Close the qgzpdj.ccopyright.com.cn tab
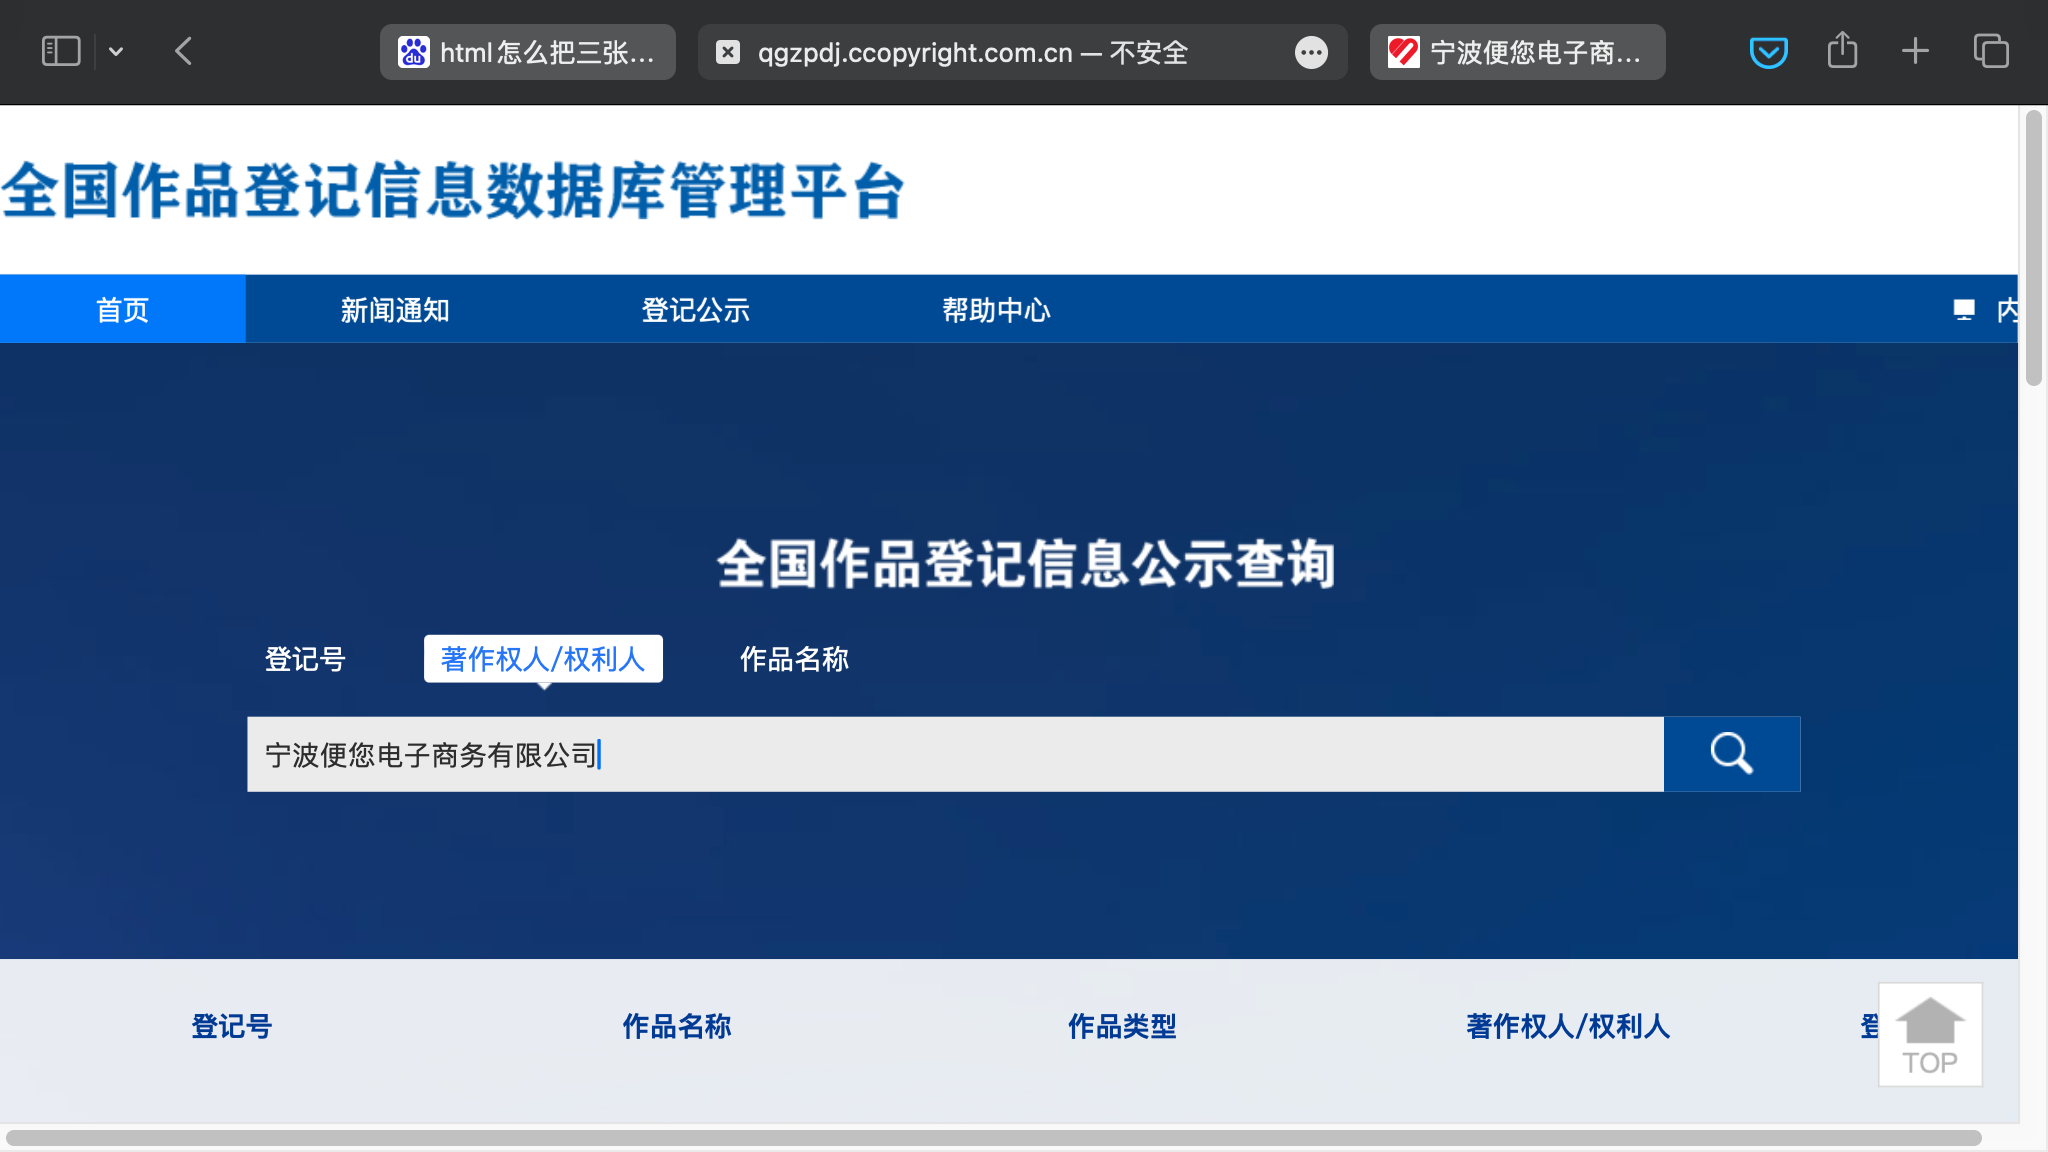 click(x=728, y=52)
